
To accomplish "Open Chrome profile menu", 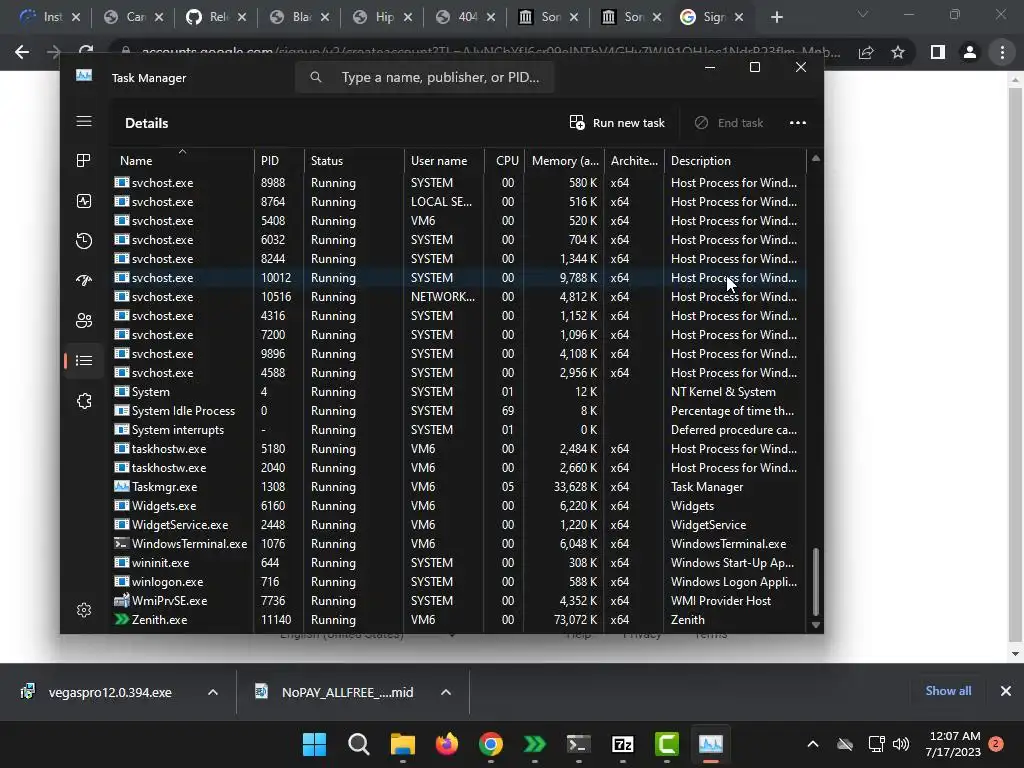I will click(x=970, y=52).
